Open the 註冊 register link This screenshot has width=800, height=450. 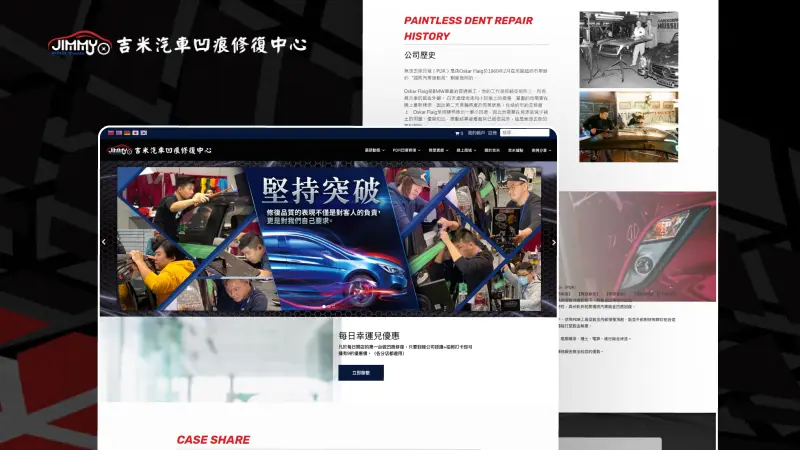(492, 133)
